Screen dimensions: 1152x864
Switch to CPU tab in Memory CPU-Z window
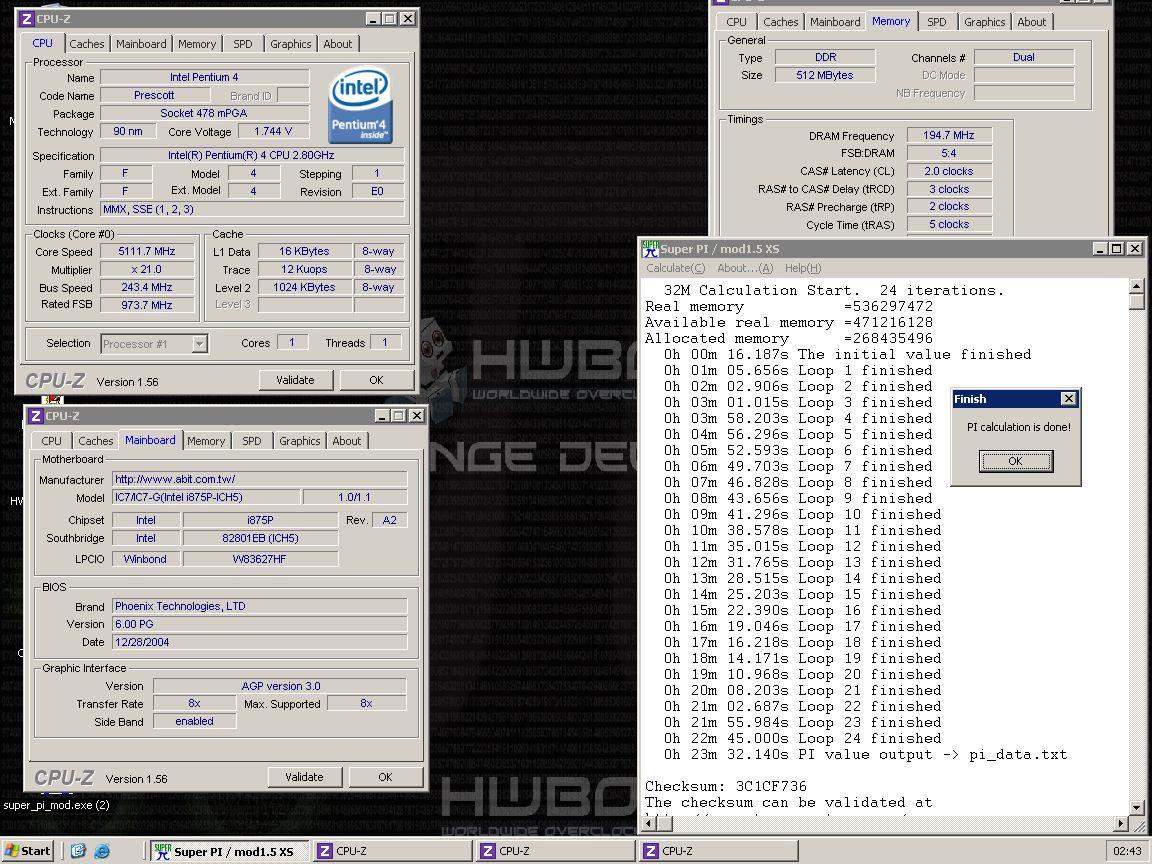coord(736,22)
